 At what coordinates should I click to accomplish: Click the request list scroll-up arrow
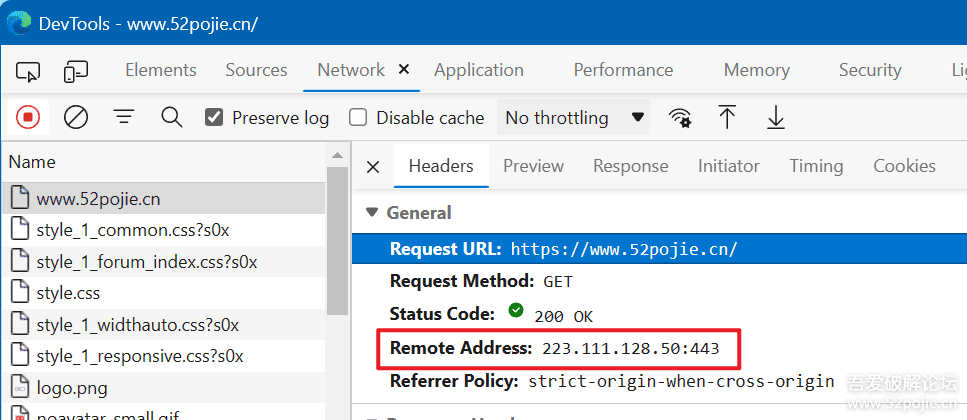point(337,155)
